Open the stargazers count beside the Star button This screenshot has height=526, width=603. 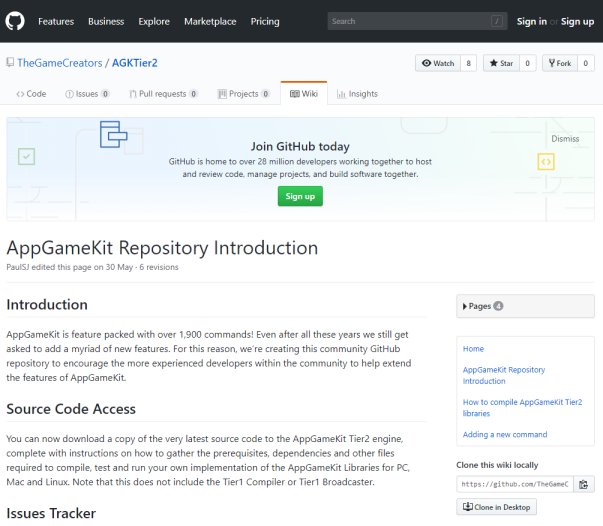528,63
